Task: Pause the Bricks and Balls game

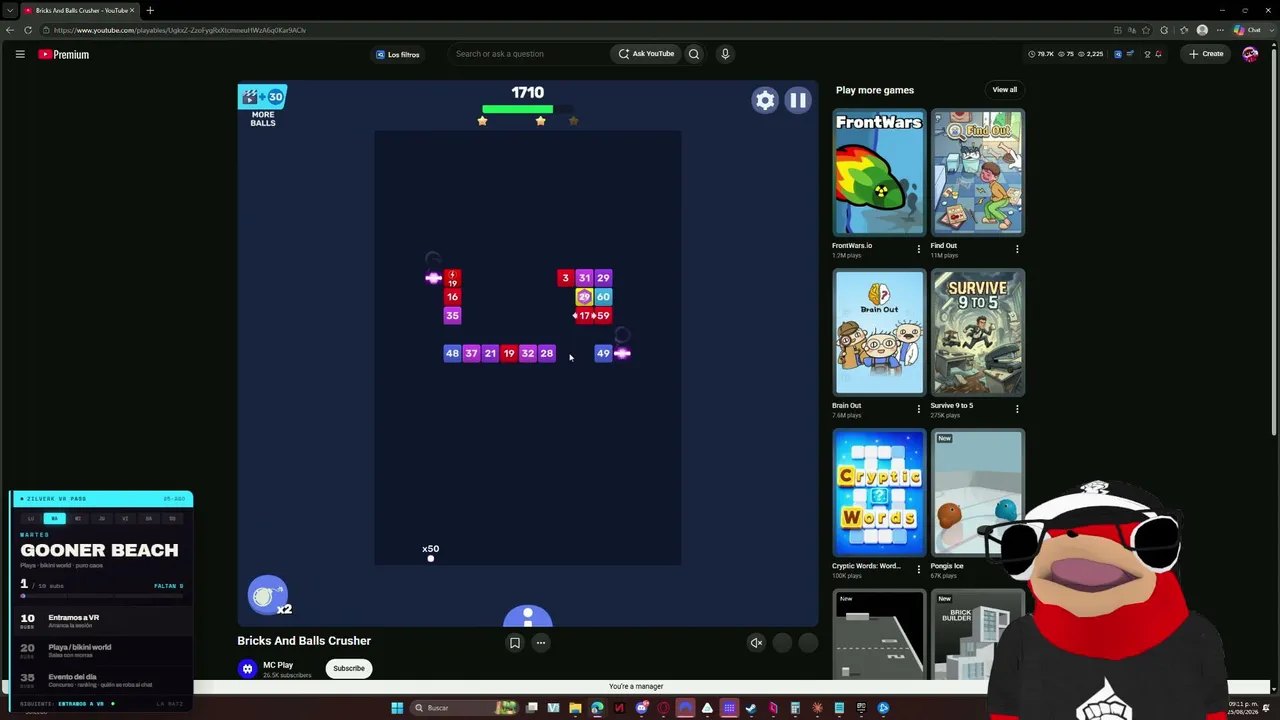Action: point(798,100)
